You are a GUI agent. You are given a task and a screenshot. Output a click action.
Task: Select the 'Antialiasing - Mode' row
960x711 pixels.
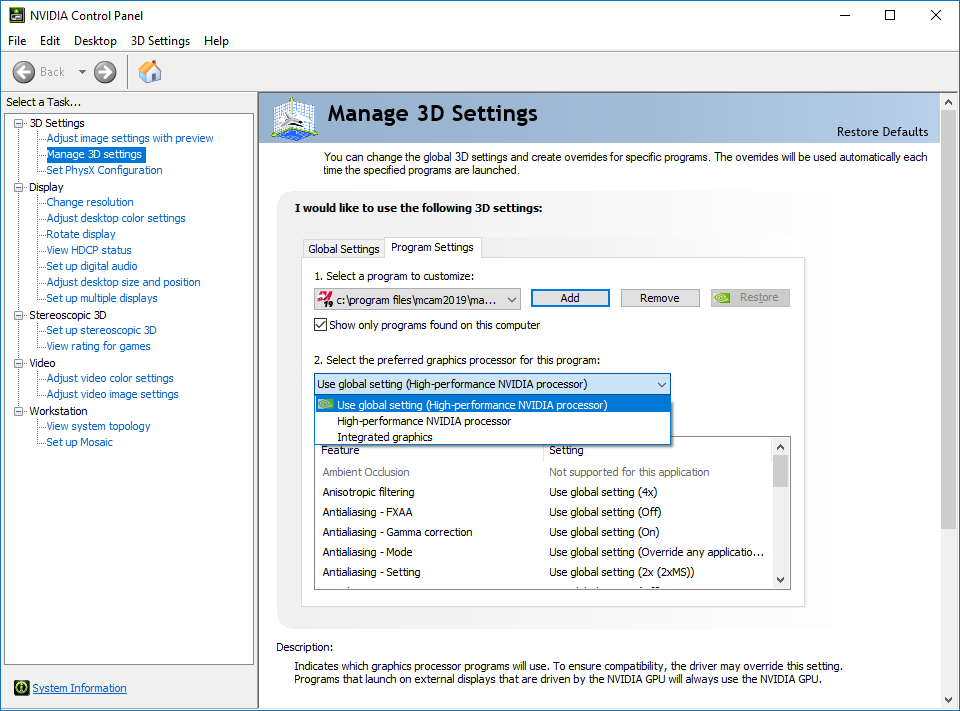tap(543, 552)
